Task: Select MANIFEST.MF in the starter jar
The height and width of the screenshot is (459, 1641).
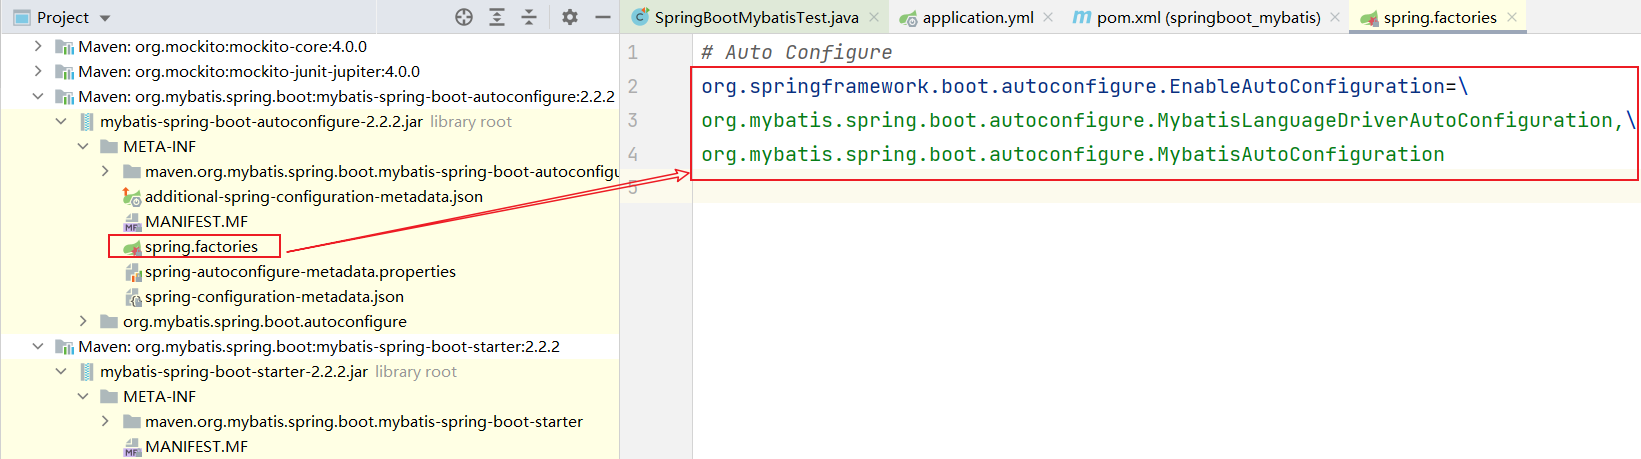Action: click(196, 446)
